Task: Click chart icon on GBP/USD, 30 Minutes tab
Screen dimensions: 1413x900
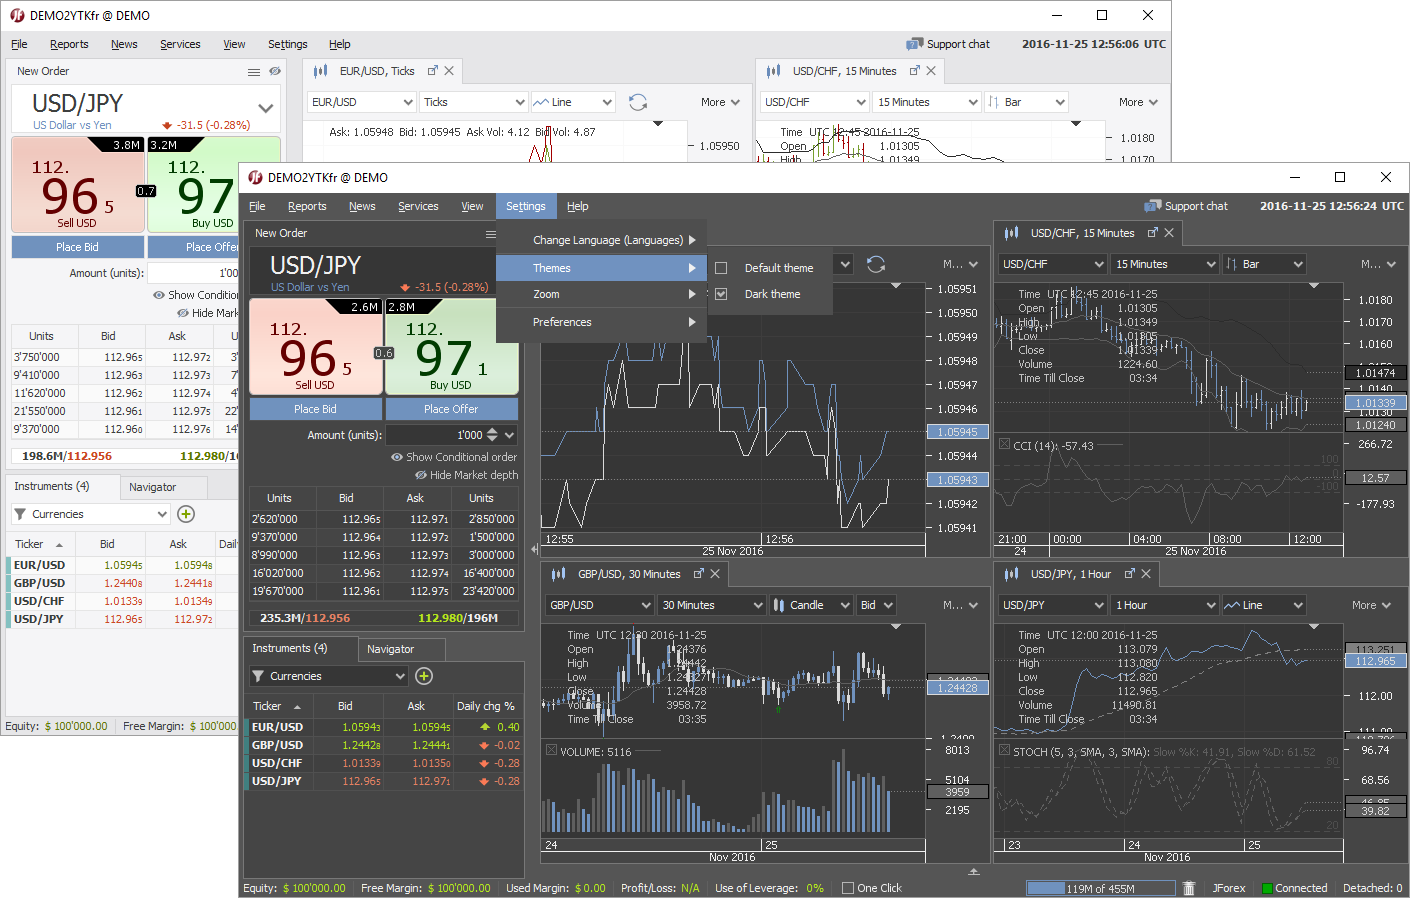Action: click(x=558, y=574)
